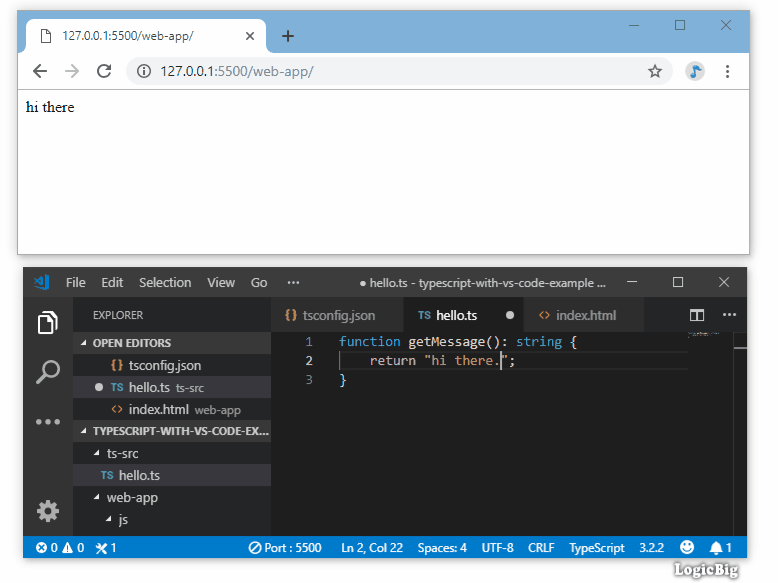
Task: Collapse the web-app folder
Action: point(172,498)
